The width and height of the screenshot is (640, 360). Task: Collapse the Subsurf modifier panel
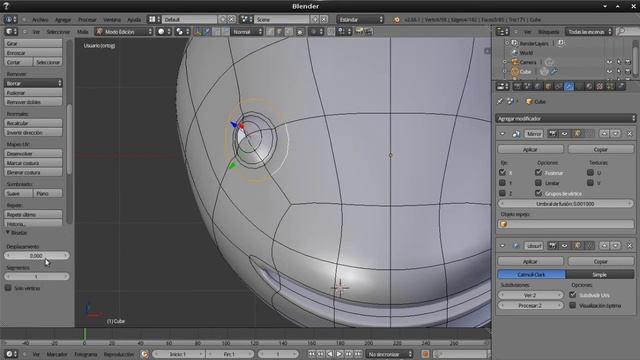(502, 245)
